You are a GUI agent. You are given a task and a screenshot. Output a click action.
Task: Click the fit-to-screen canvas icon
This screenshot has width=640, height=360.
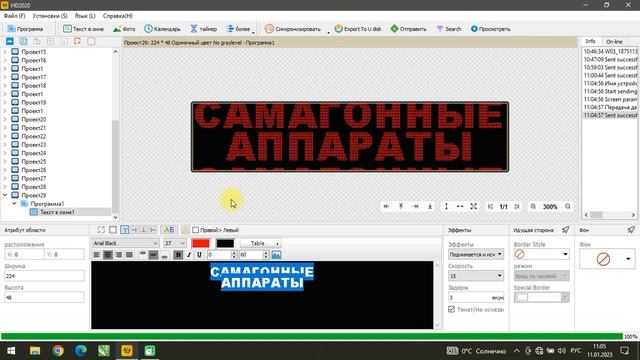473,207
